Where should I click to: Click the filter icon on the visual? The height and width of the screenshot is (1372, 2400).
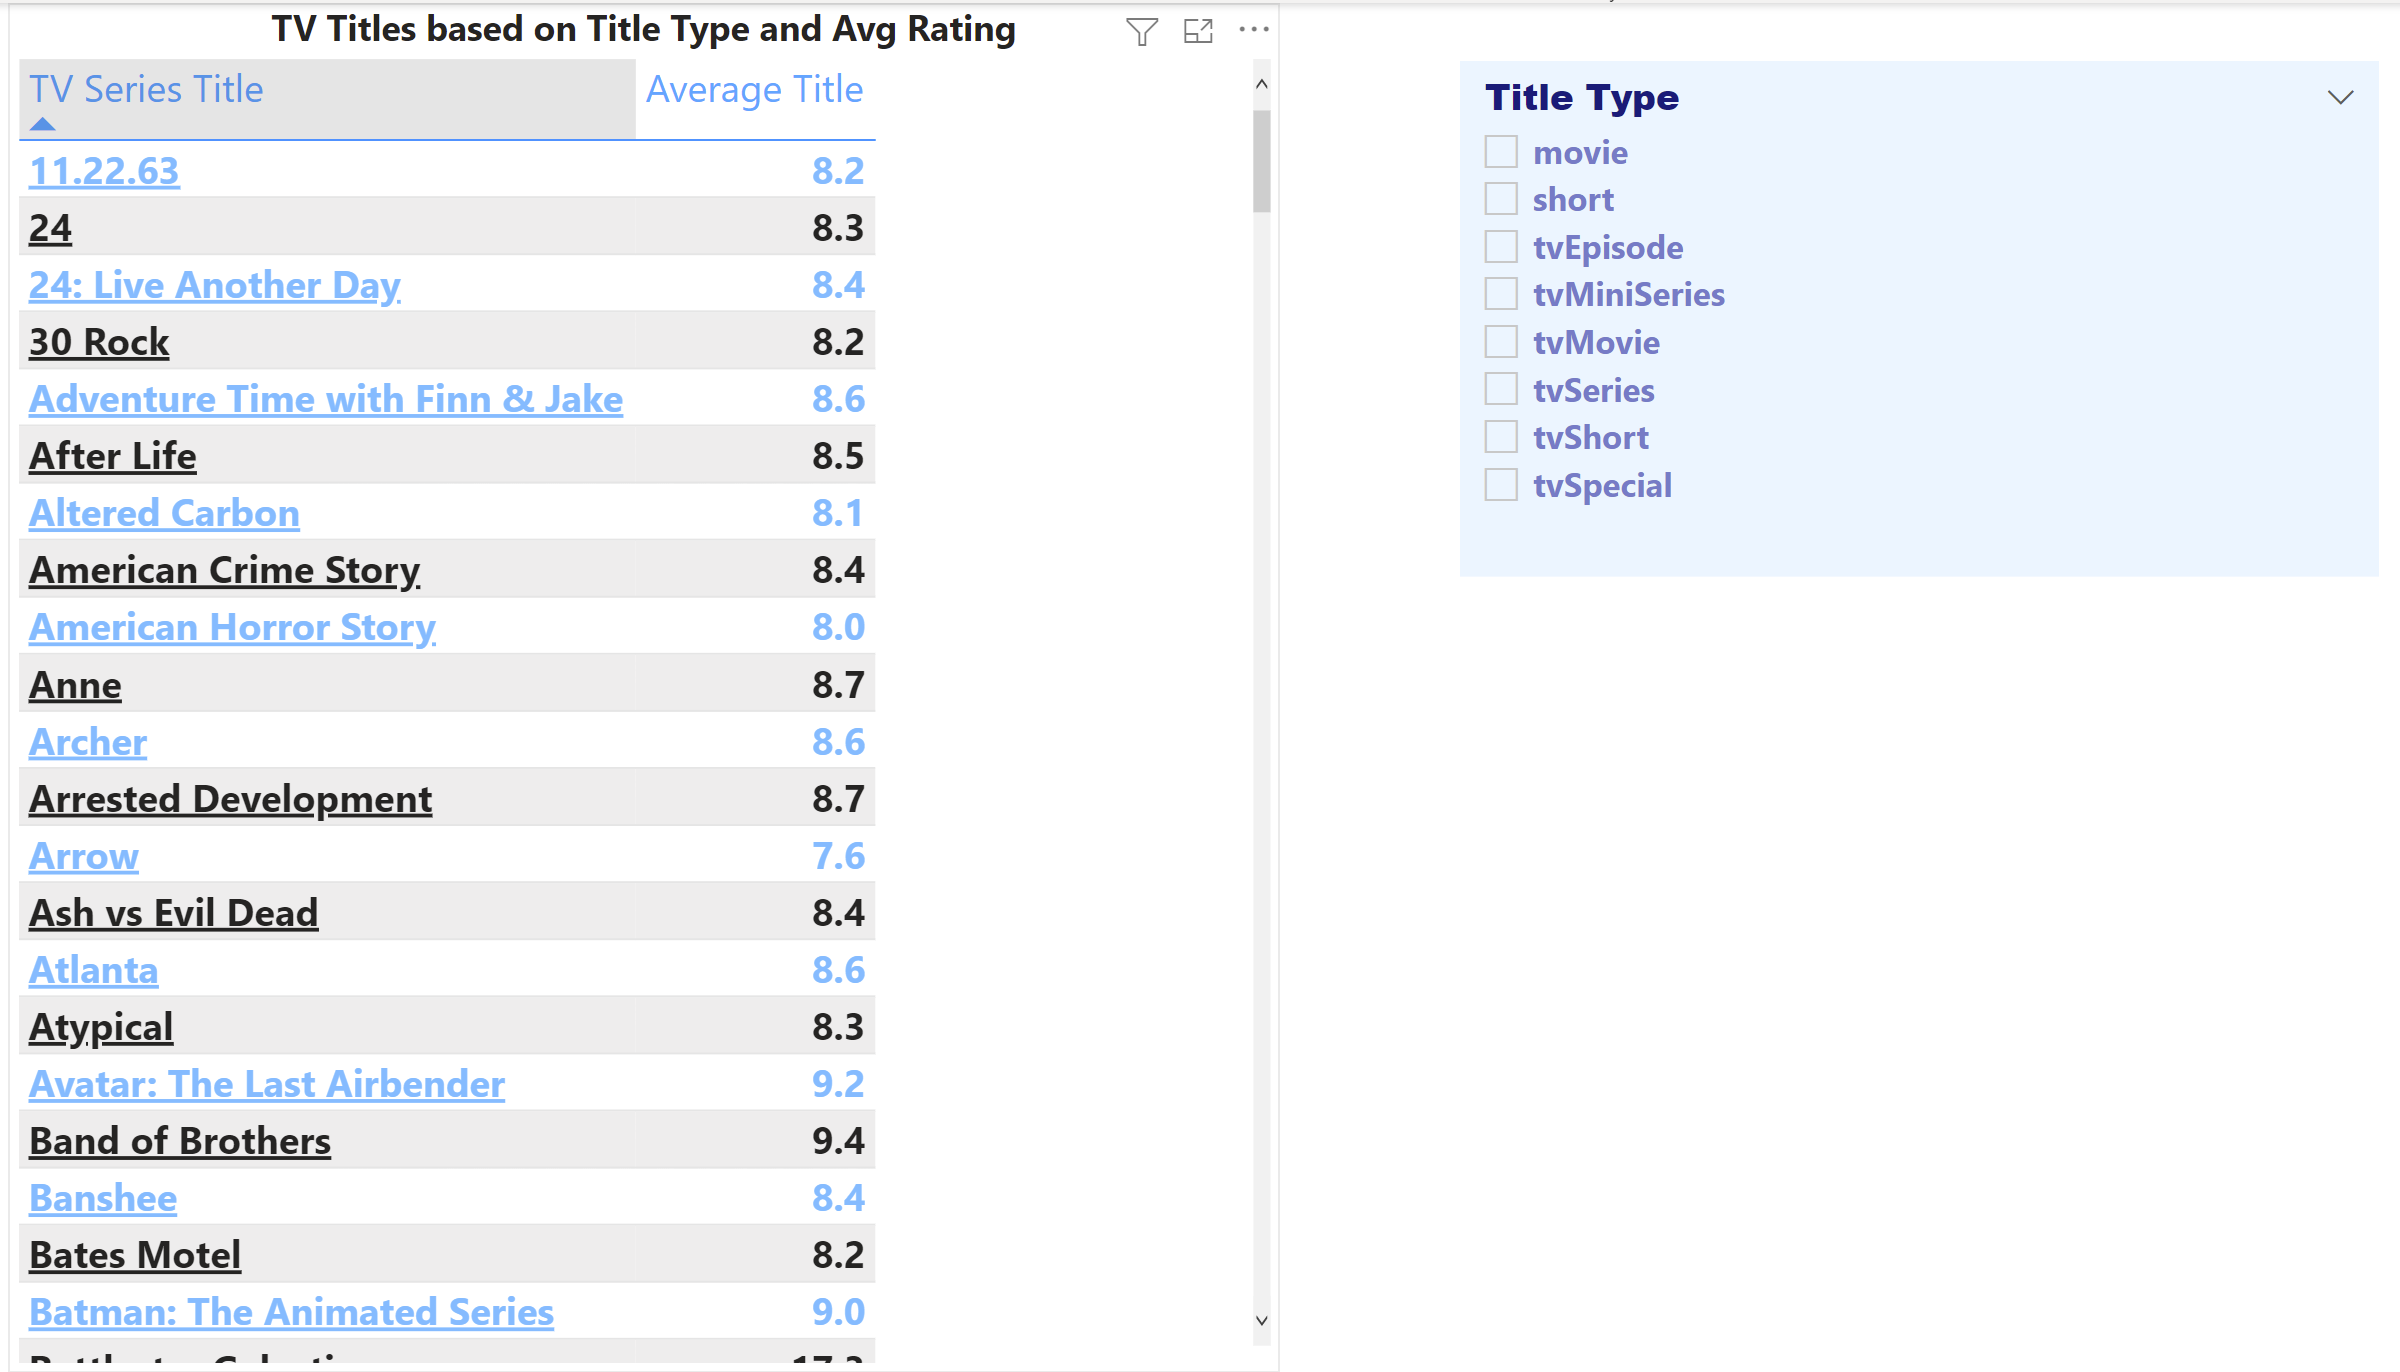coord(1141,32)
